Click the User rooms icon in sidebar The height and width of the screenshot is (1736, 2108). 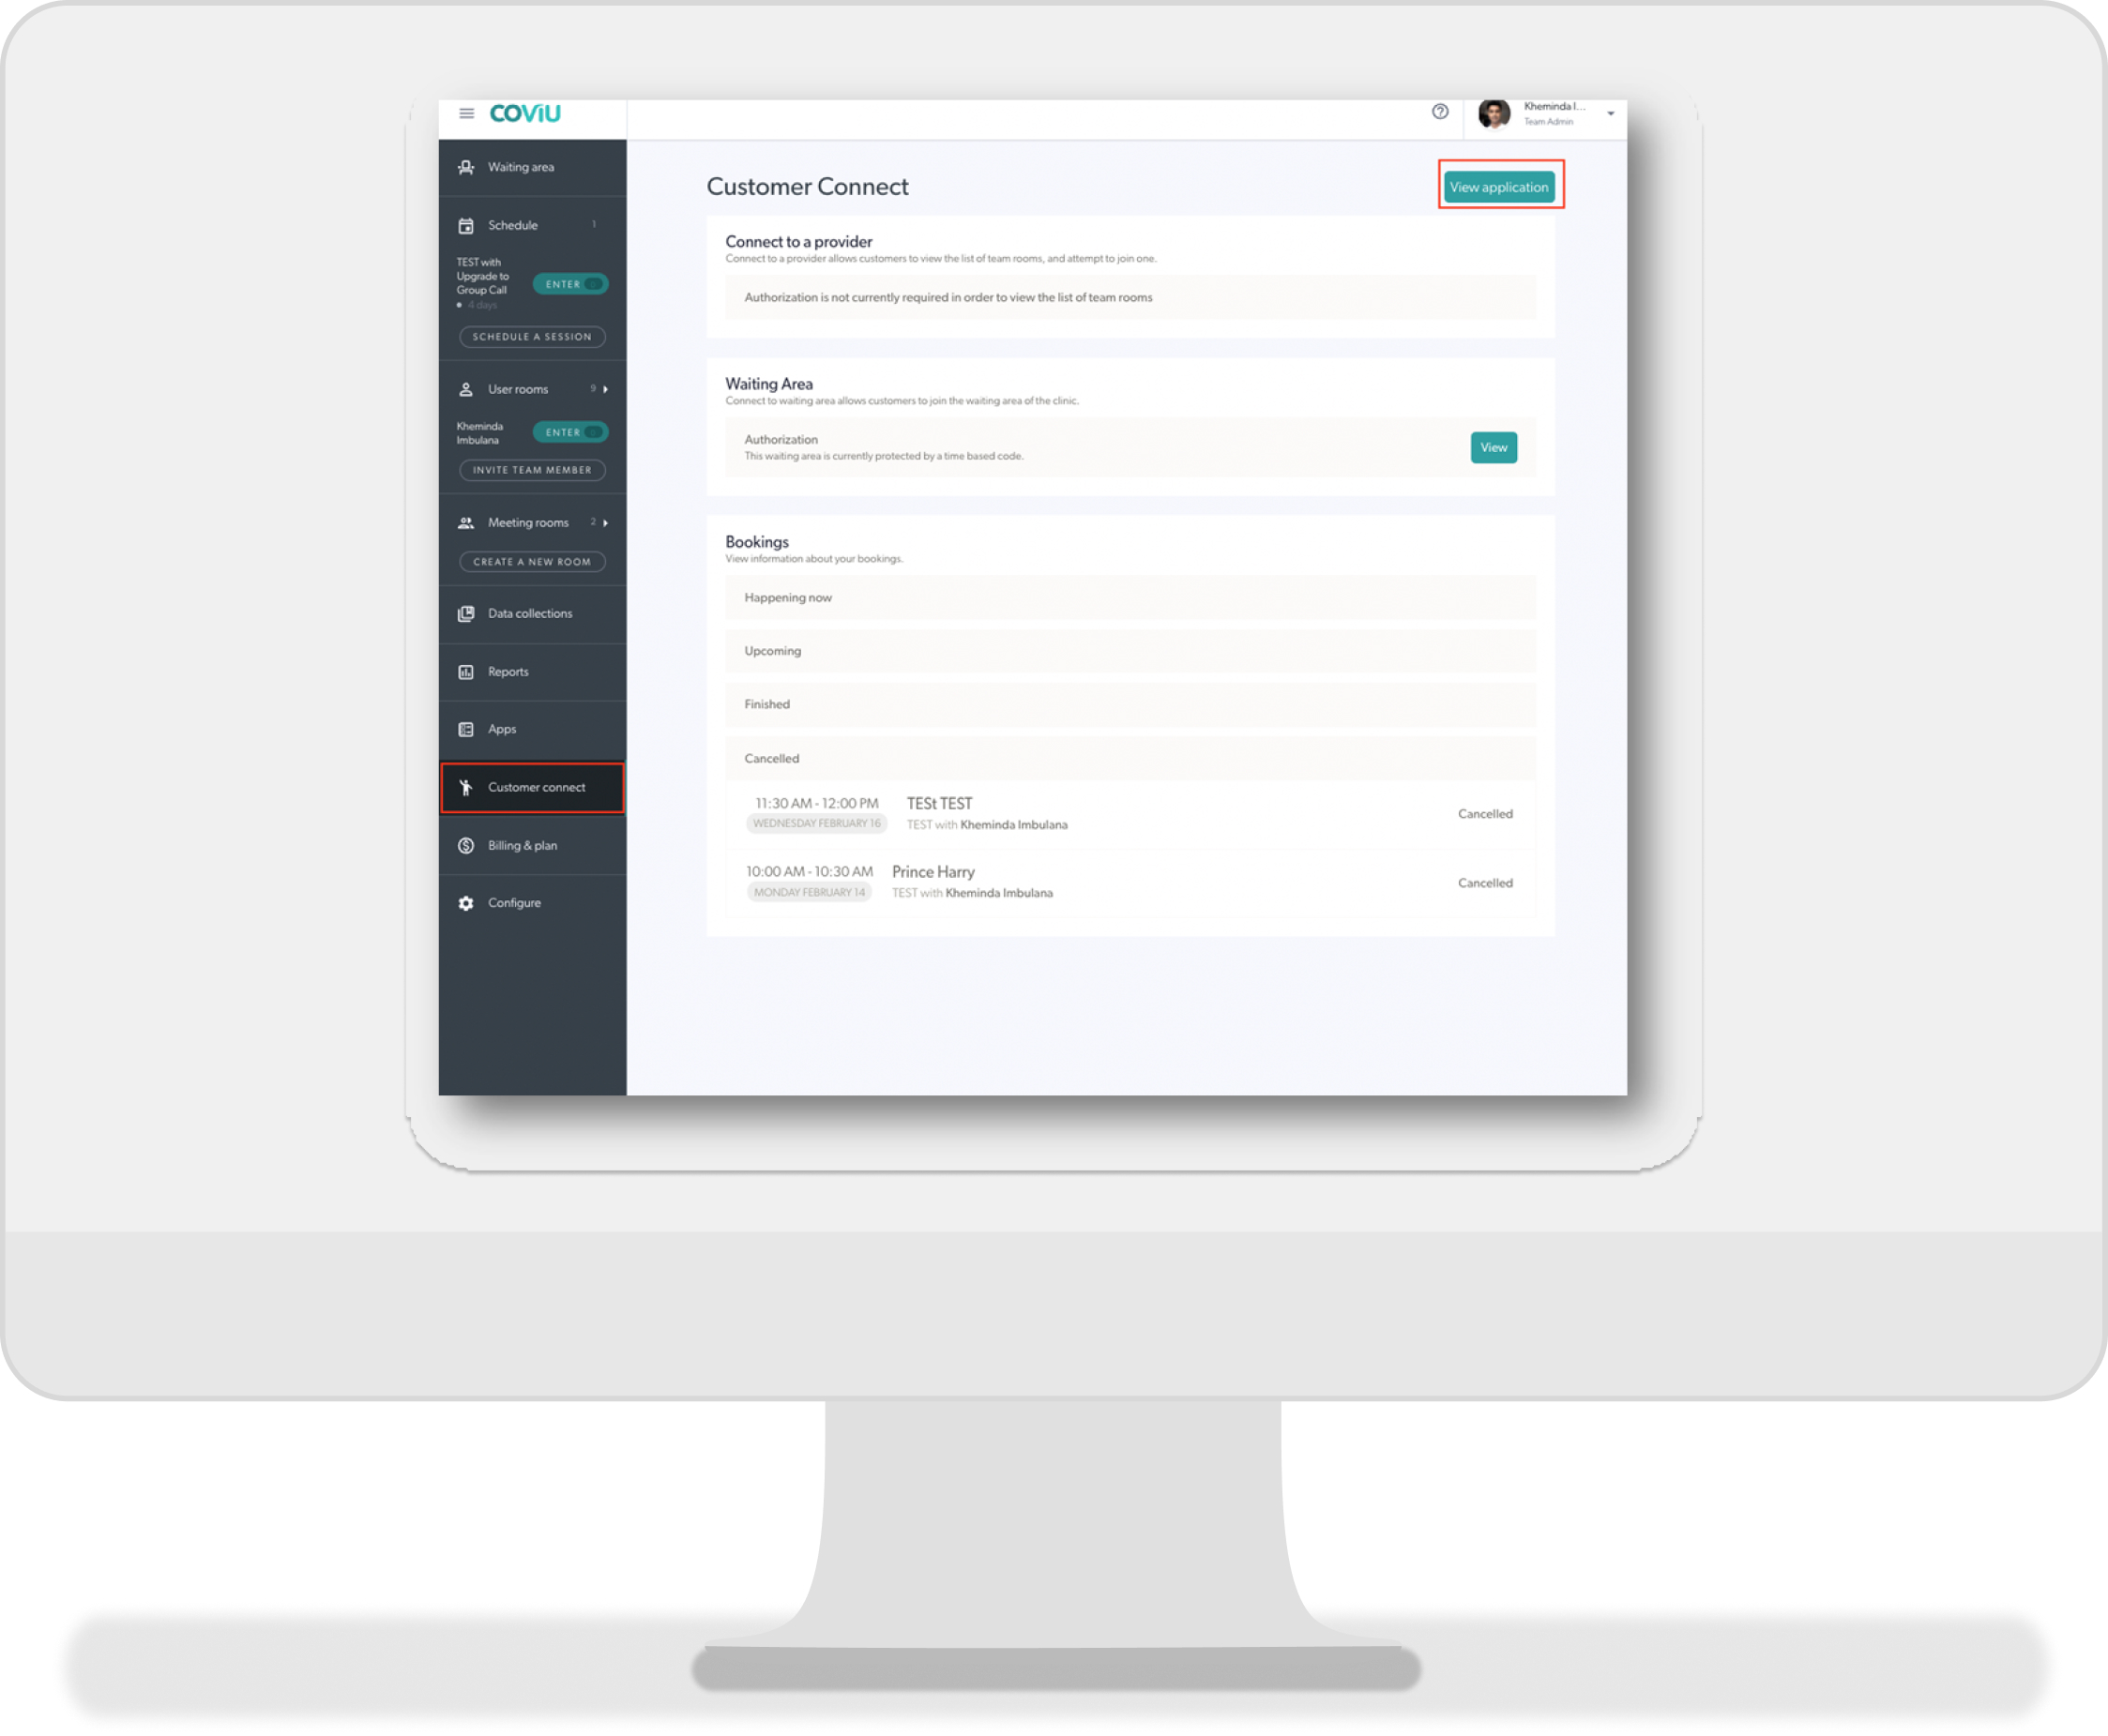465,385
